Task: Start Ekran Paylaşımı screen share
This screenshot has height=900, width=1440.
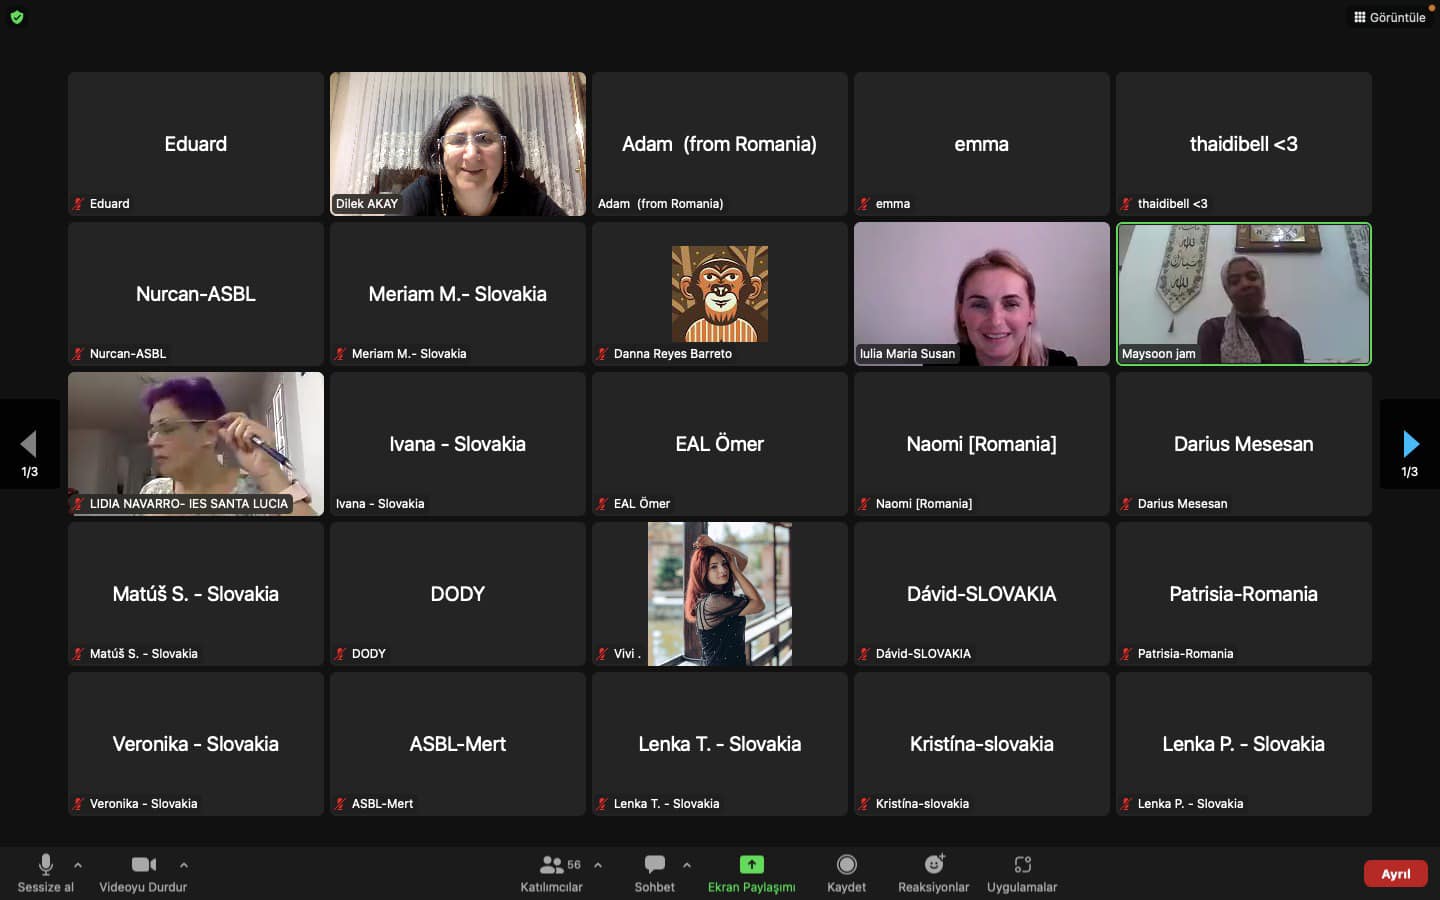Action: click(x=751, y=871)
